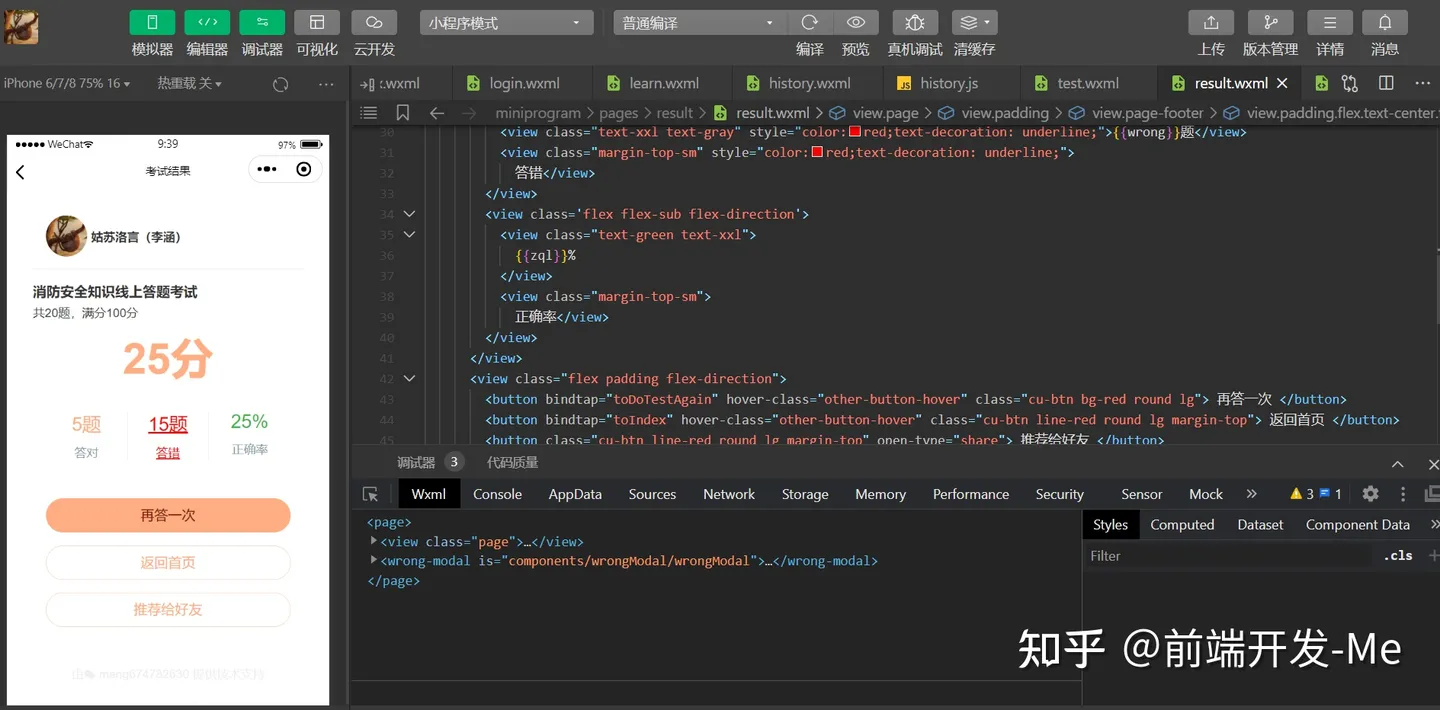Click the compile refresh icon (编译)
Viewport: 1440px width, 710px height.
tap(810, 23)
